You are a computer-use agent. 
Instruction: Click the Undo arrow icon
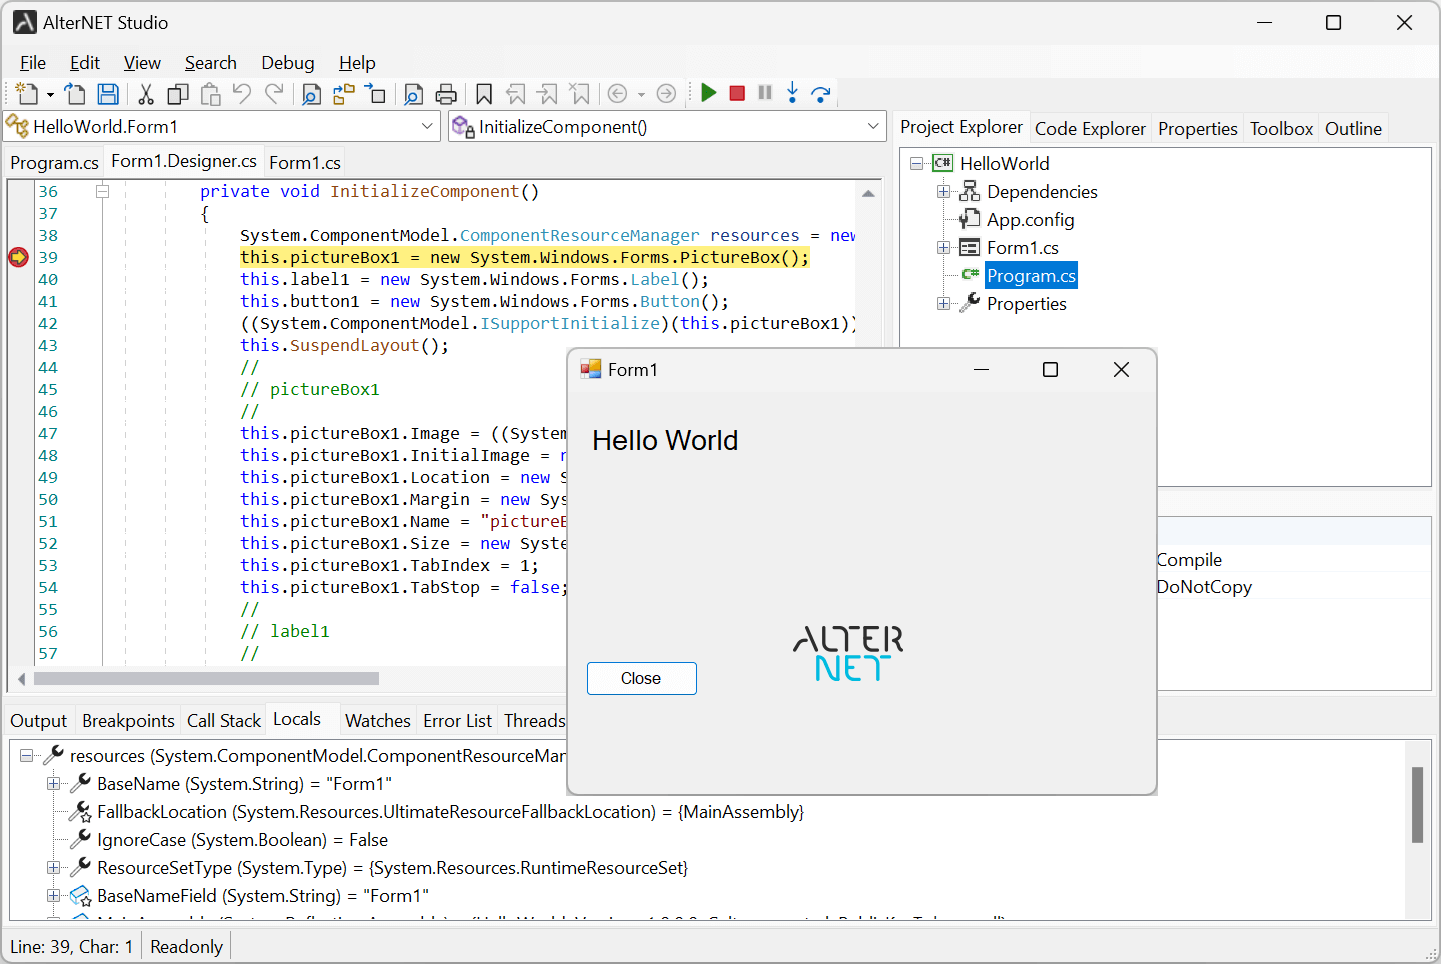pyautogui.click(x=242, y=94)
